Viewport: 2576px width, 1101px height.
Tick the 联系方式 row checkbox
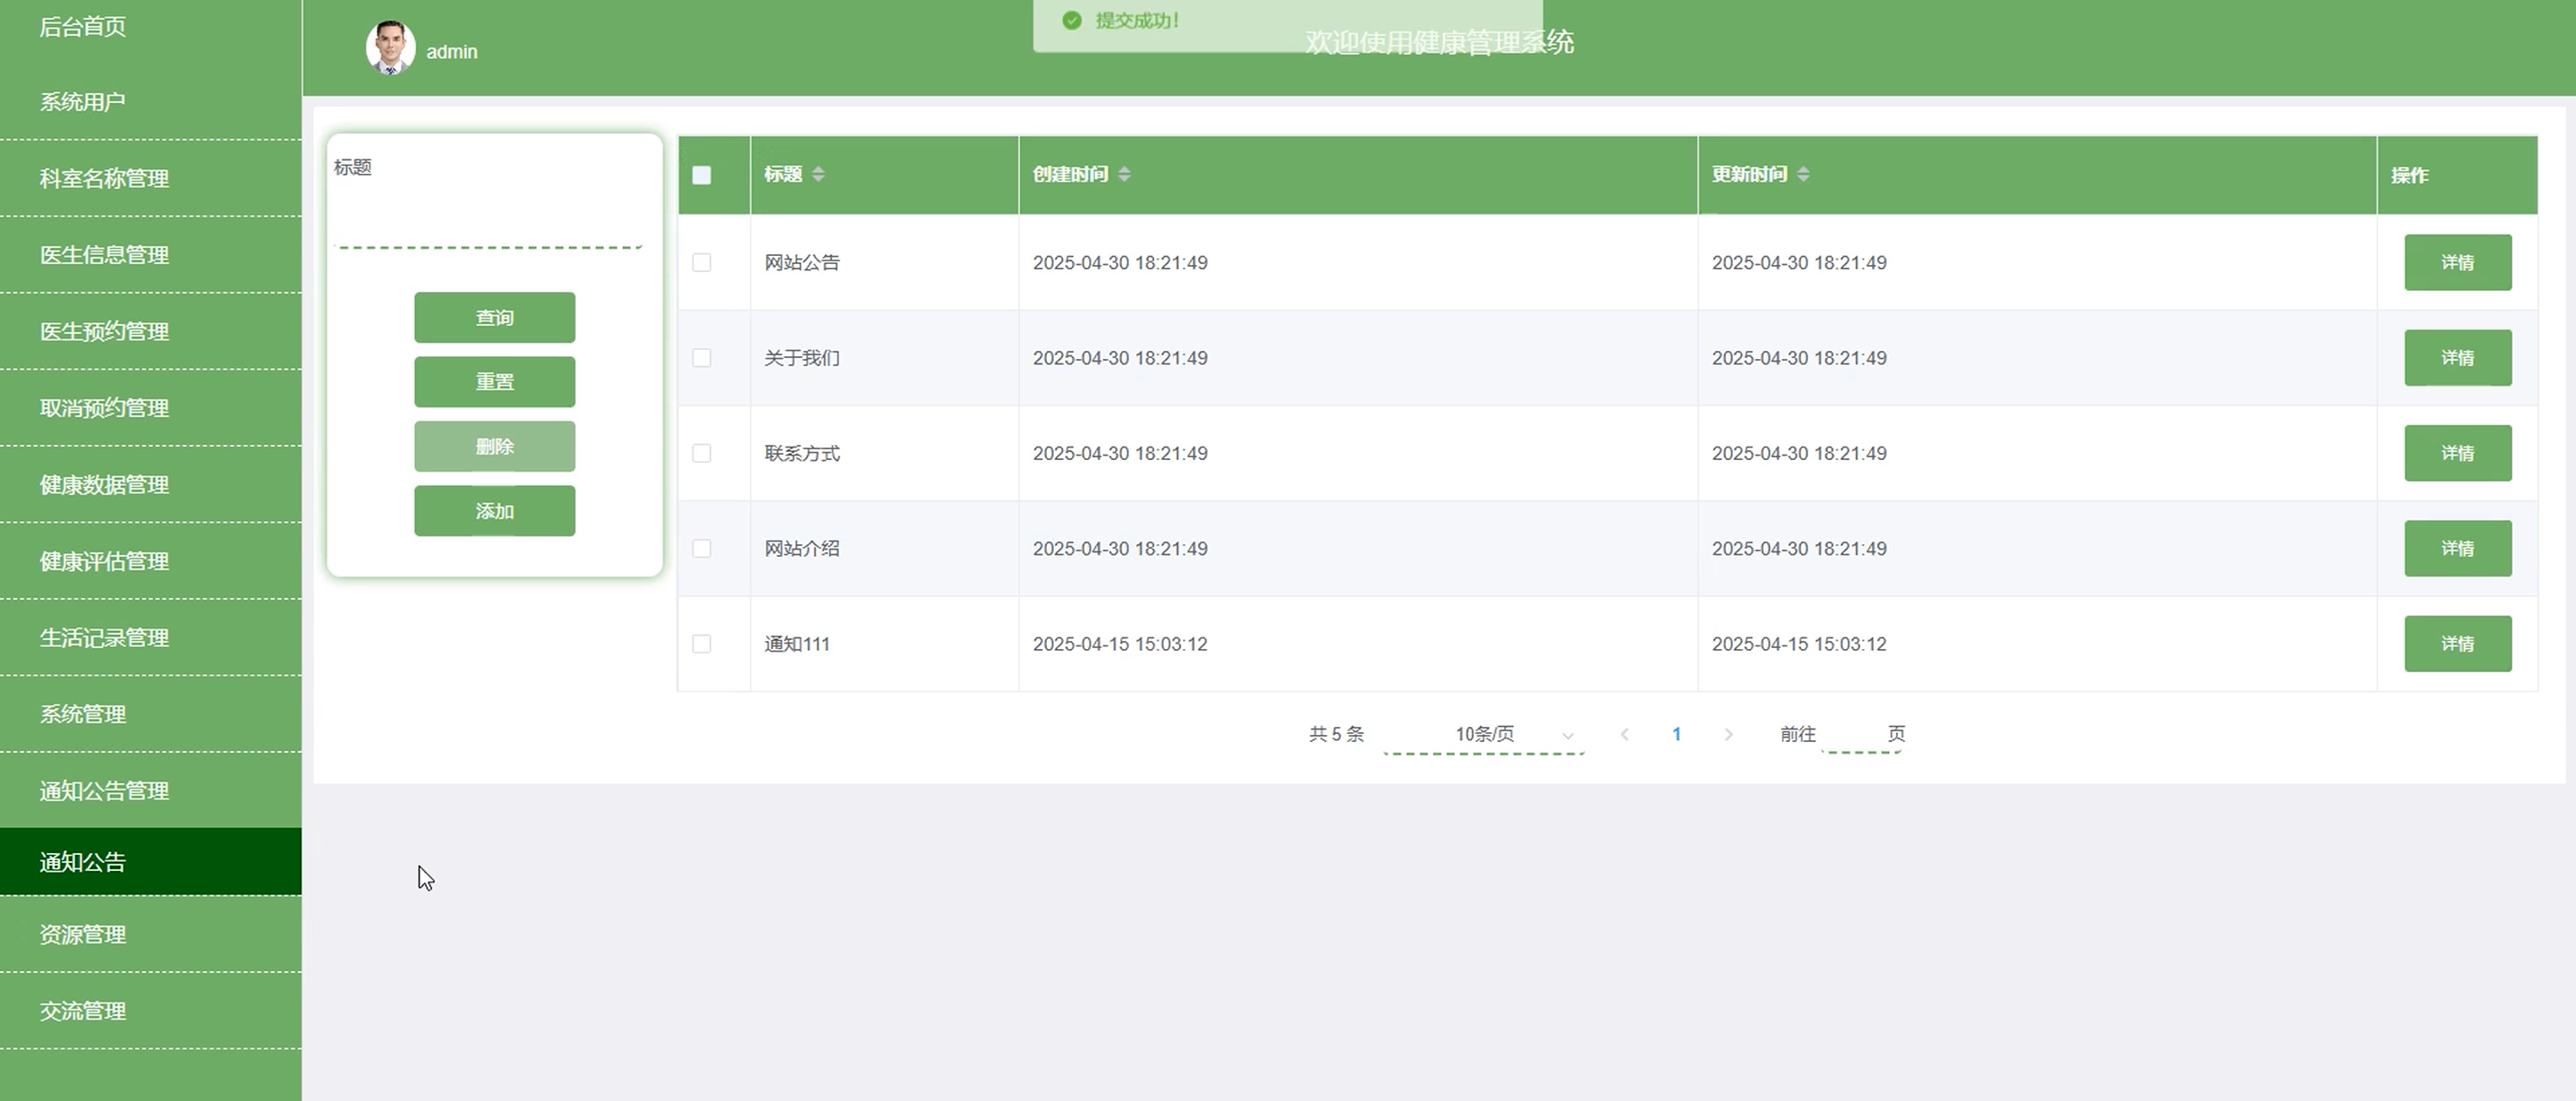pyautogui.click(x=702, y=453)
